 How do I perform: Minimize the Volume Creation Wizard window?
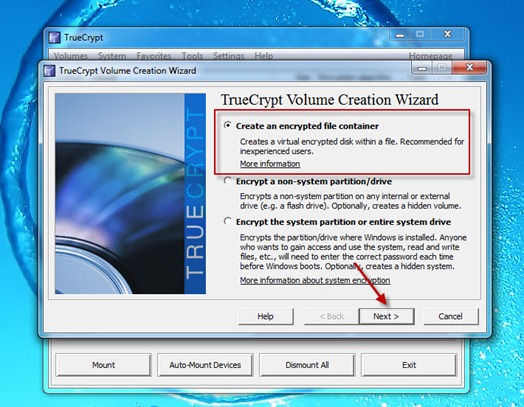(422, 68)
